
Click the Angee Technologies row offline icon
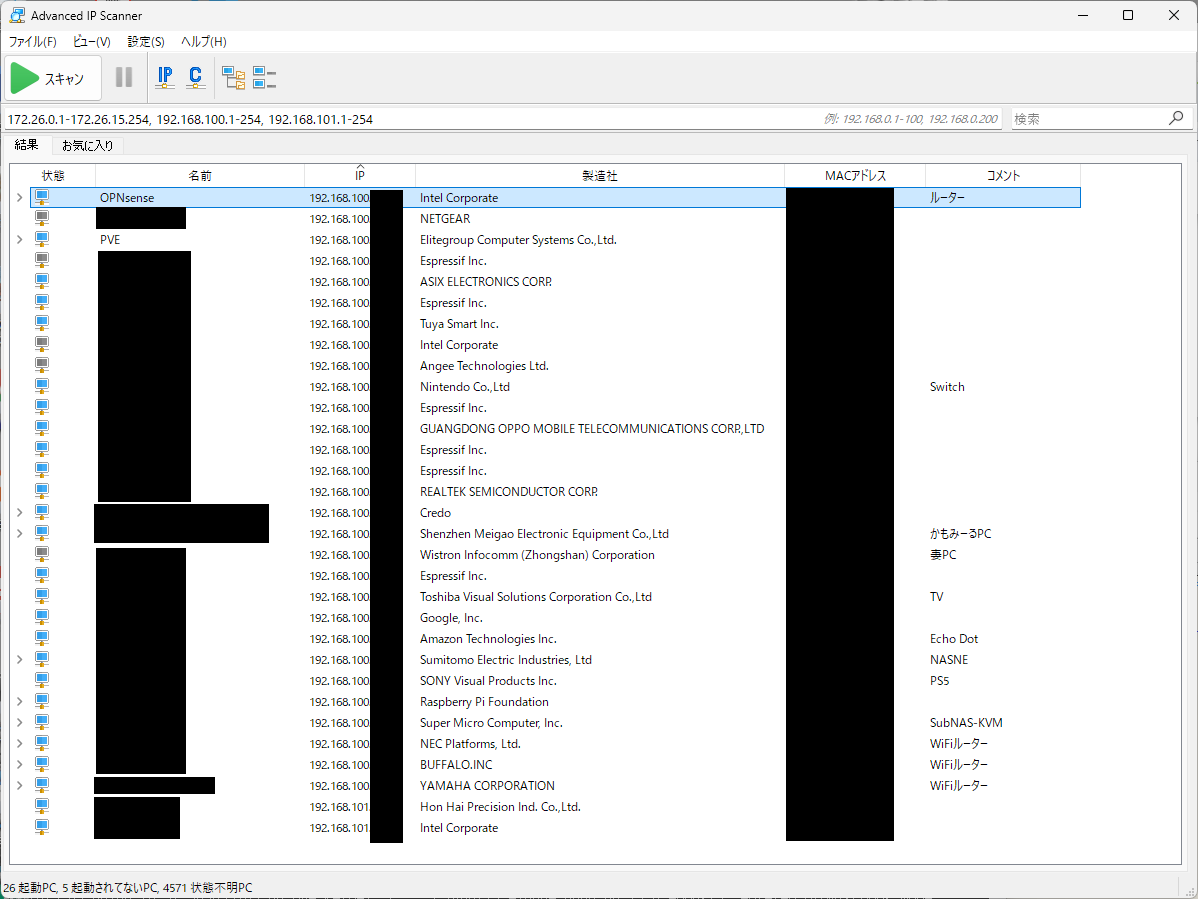click(42, 366)
